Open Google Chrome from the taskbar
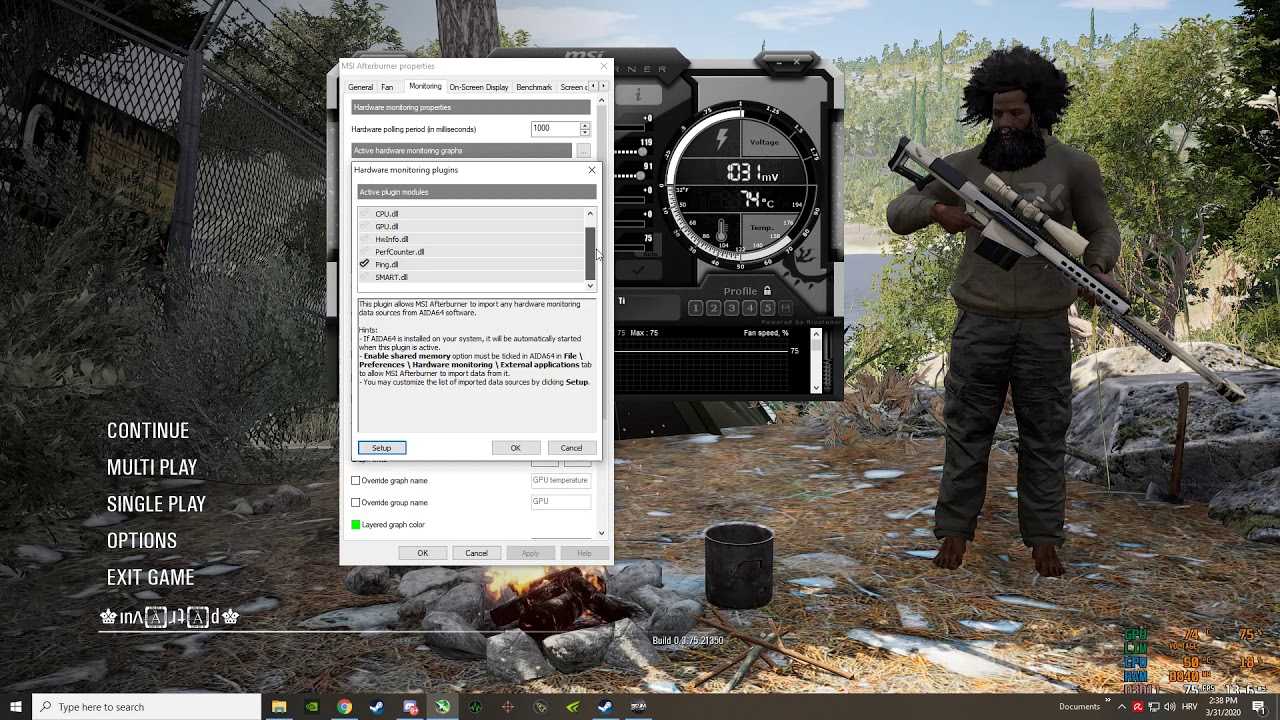1280x720 pixels. (x=344, y=707)
